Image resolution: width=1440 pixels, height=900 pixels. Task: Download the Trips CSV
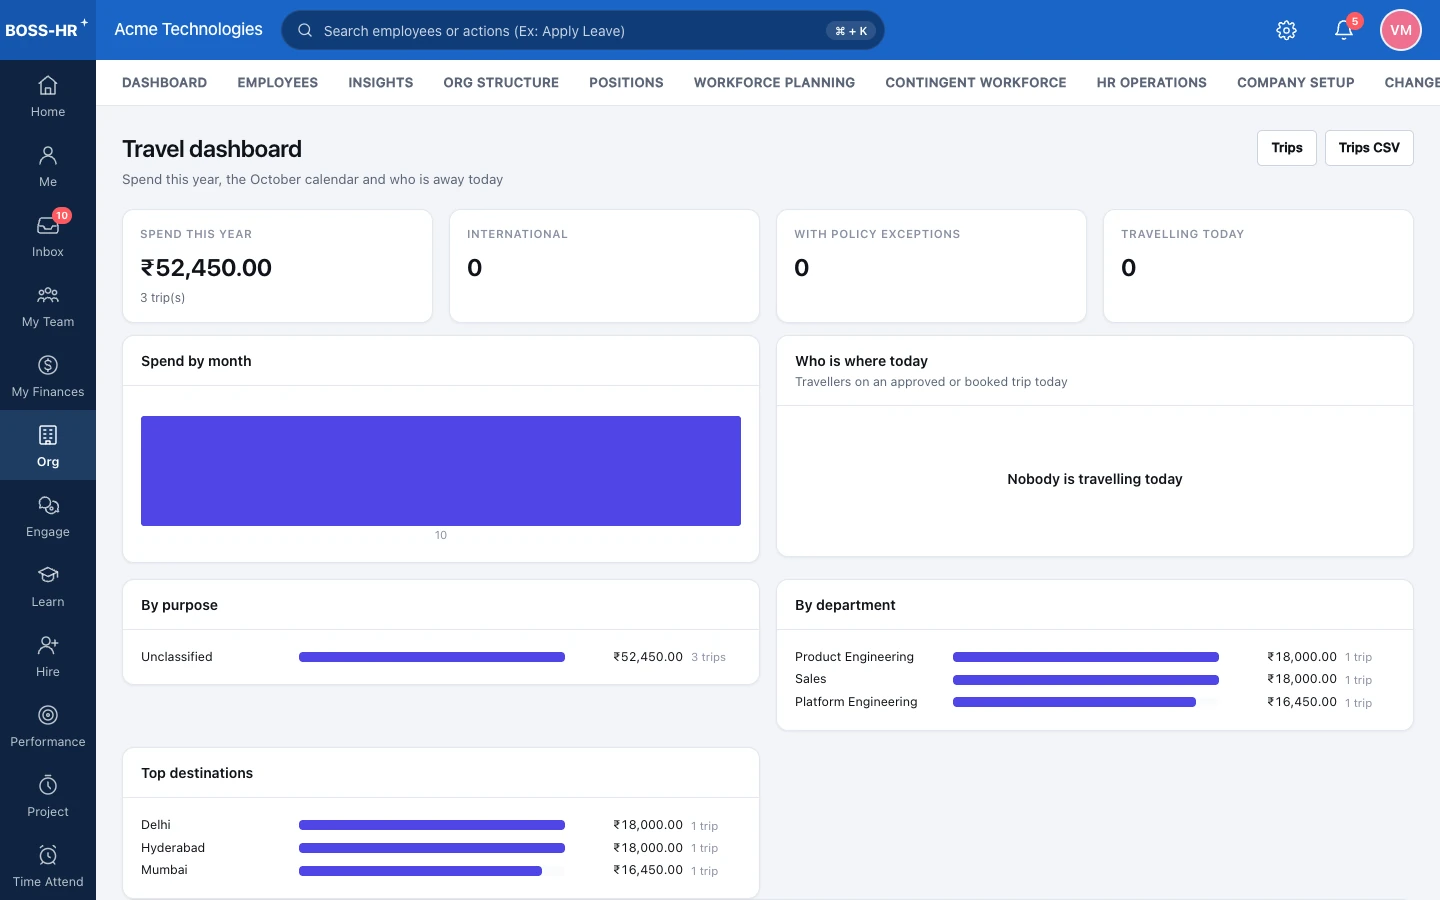pyautogui.click(x=1369, y=148)
